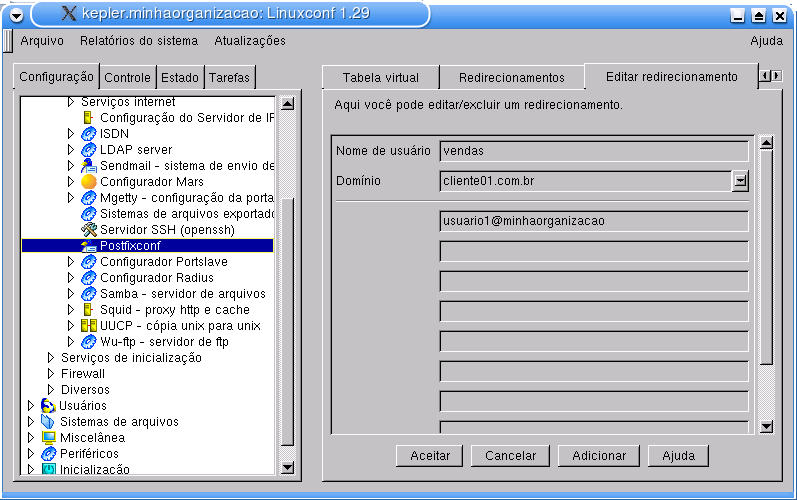The height and width of the screenshot is (500, 797).
Task: Click the form scrollbar up arrow
Action: [767, 143]
